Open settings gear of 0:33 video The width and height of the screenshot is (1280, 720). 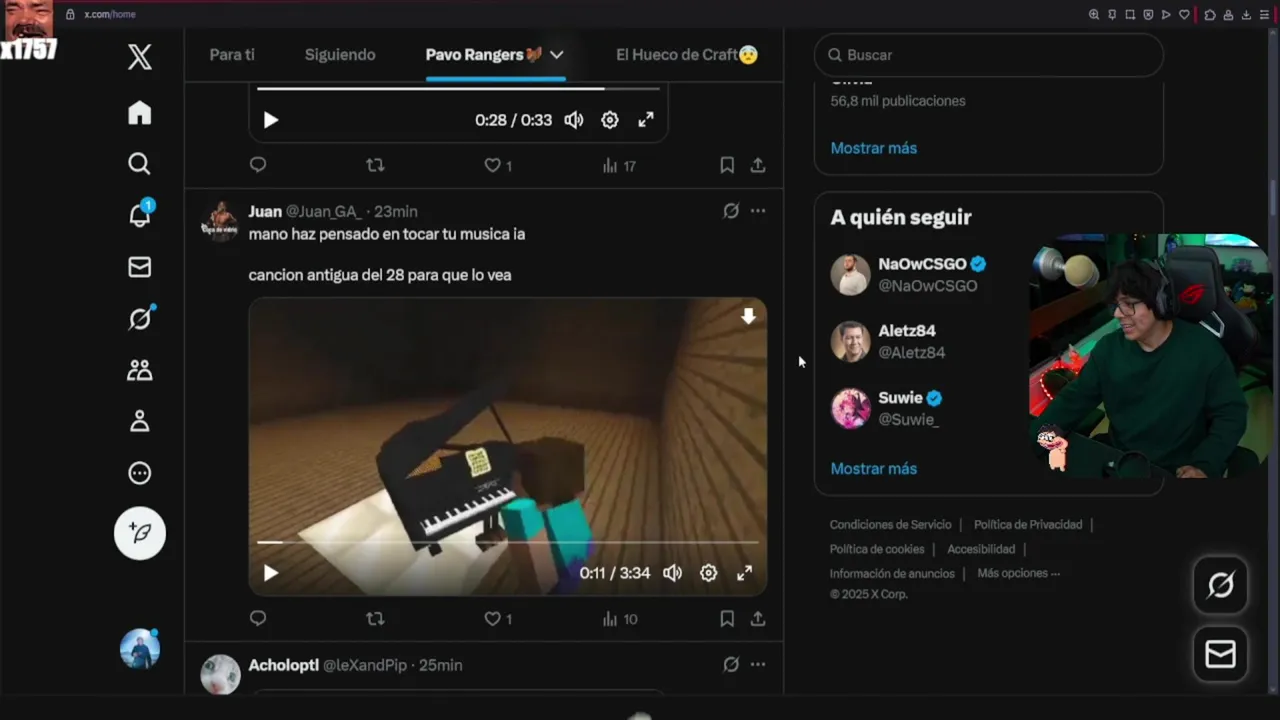(610, 120)
